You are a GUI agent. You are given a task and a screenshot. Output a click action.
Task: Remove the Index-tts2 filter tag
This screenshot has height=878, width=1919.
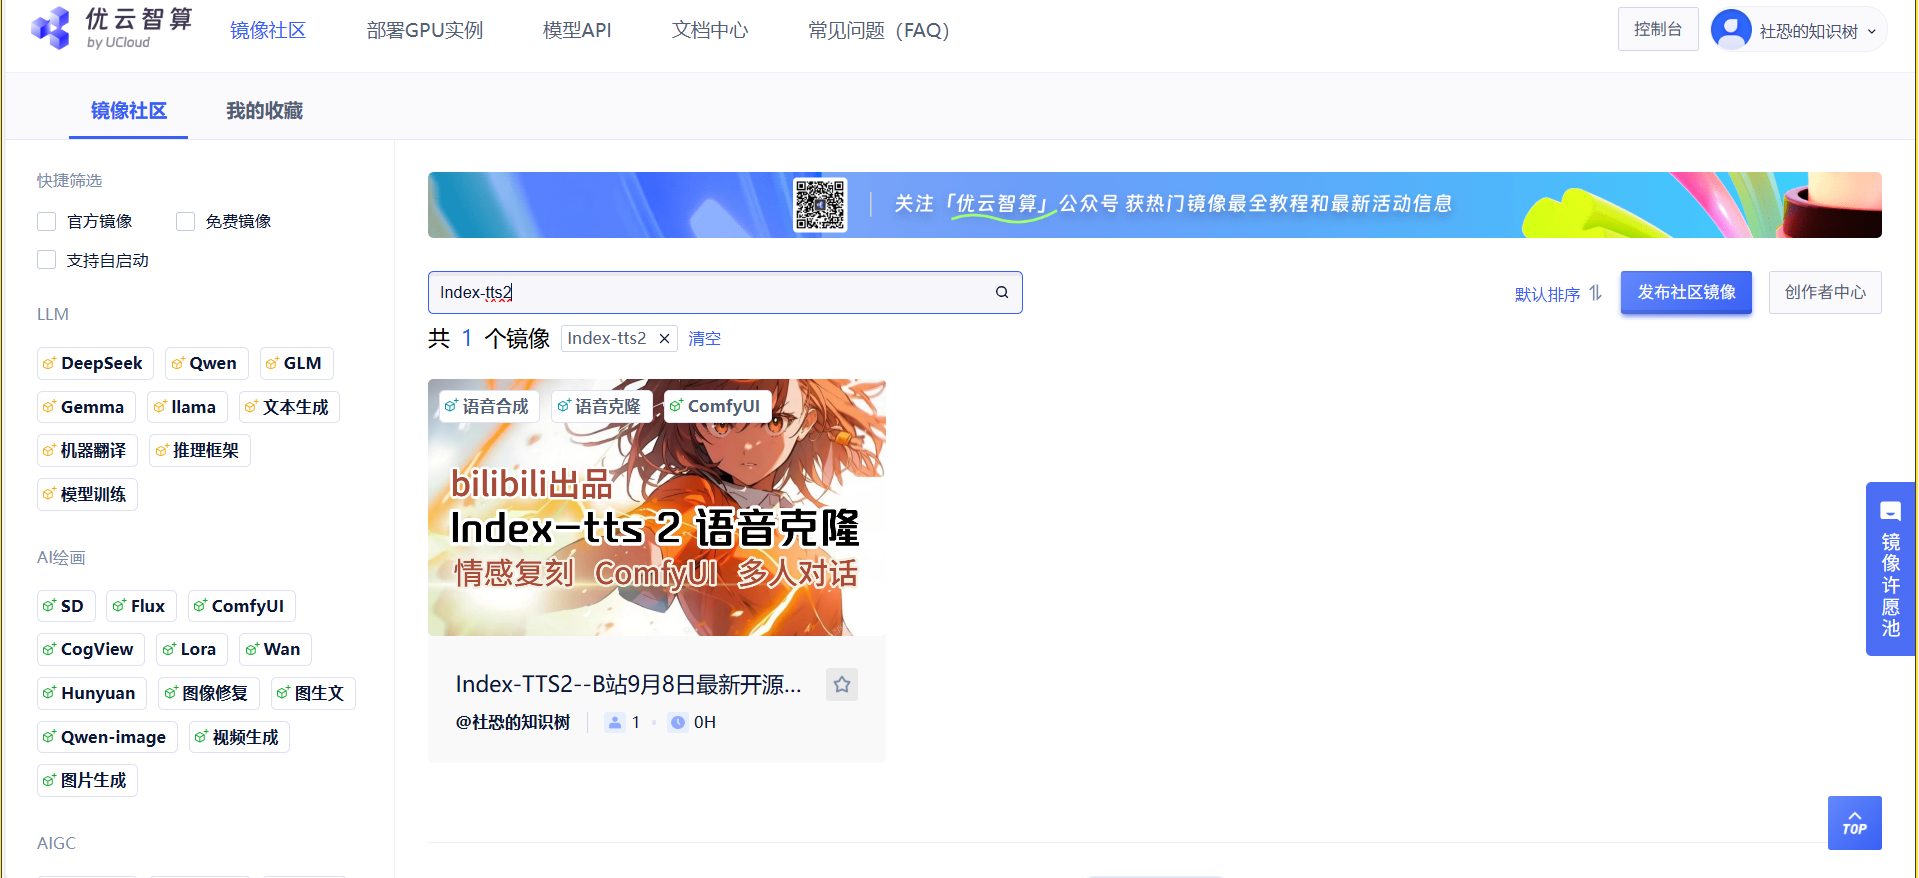click(x=664, y=339)
